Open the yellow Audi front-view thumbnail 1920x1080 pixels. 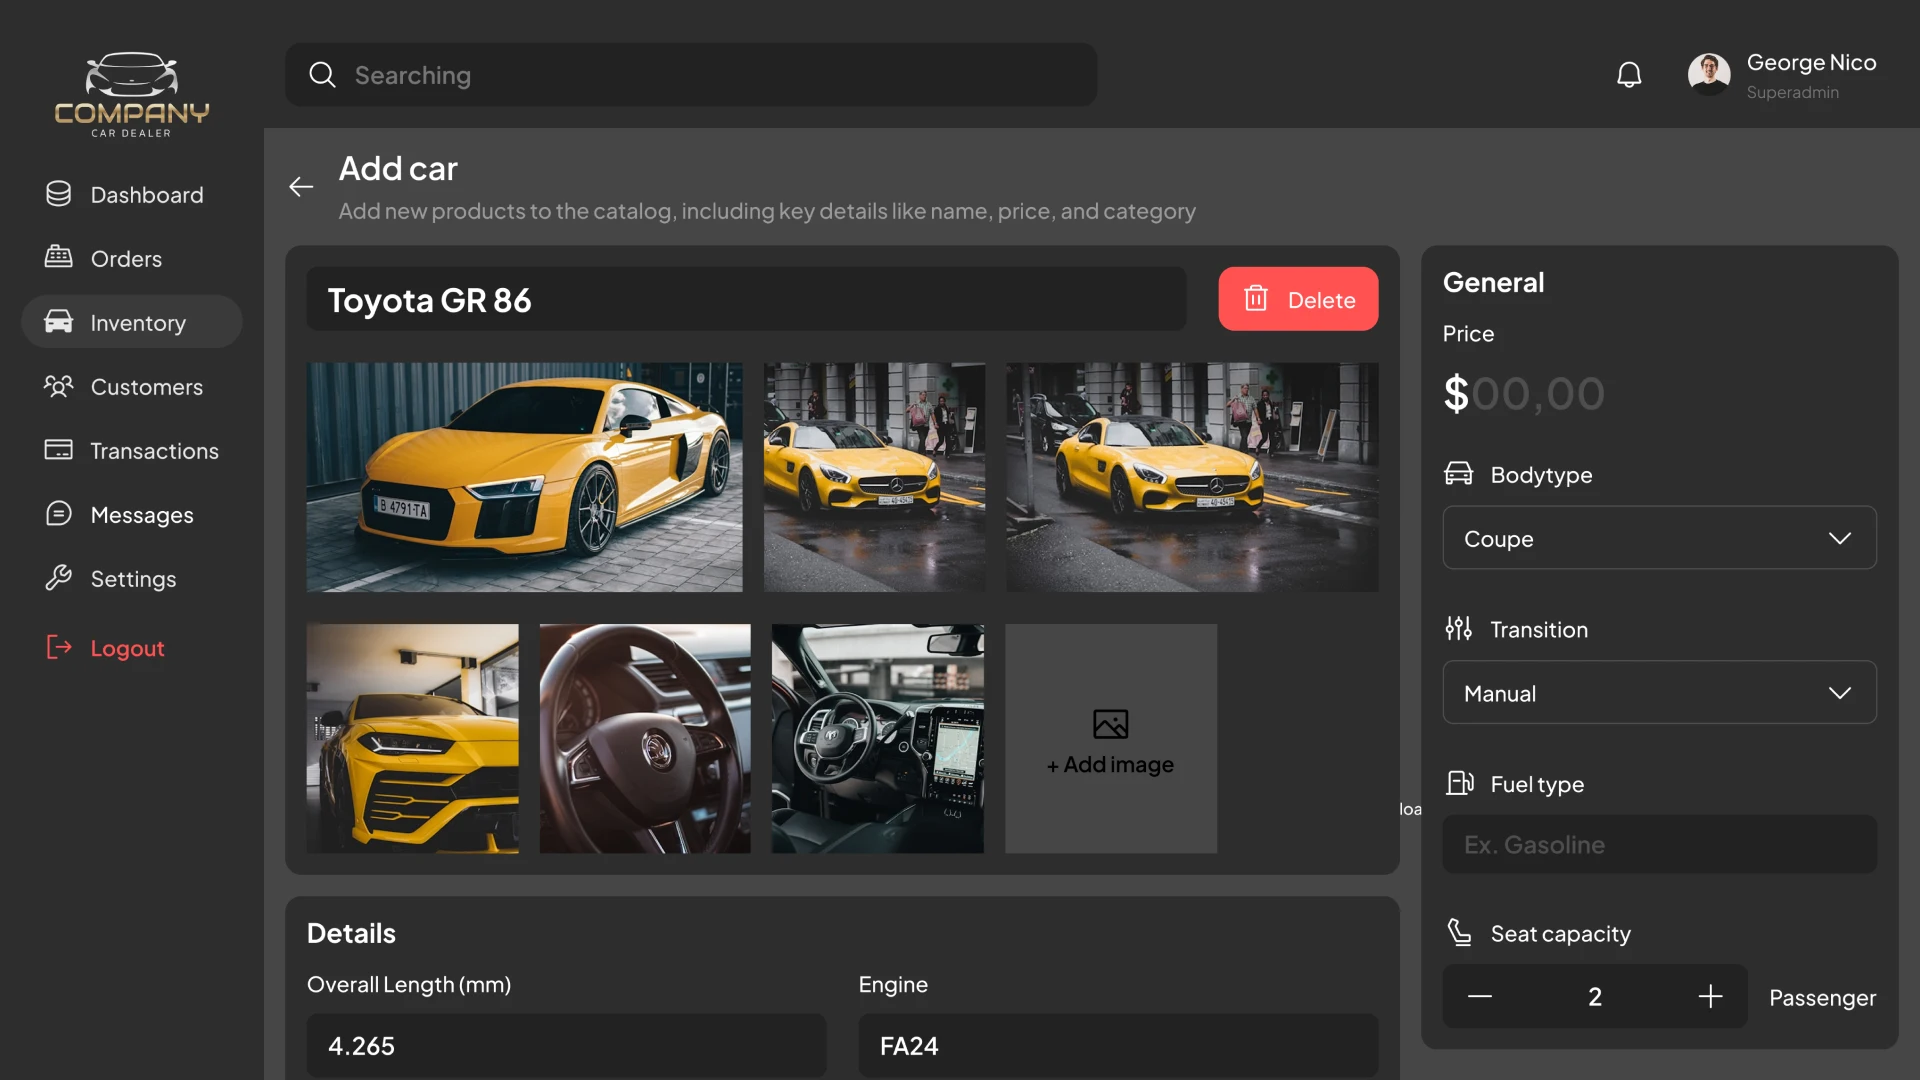(524, 477)
